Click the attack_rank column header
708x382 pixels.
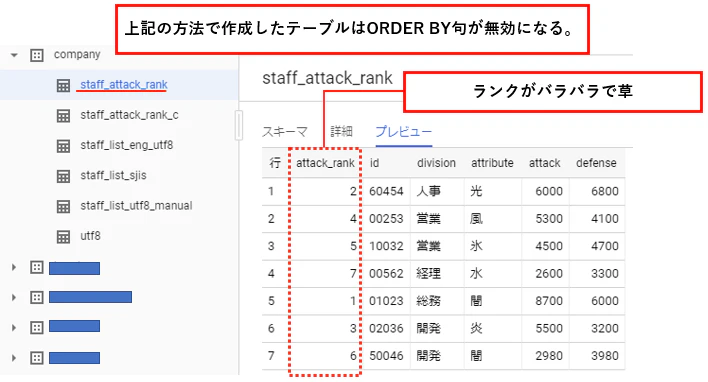tap(325, 163)
